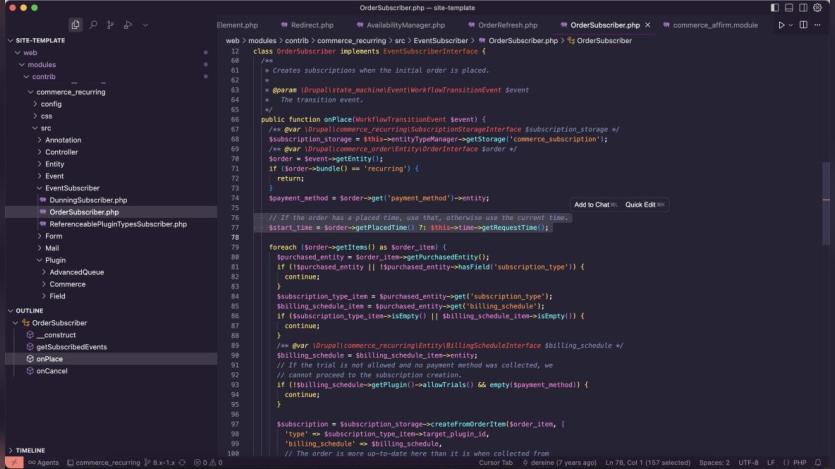
Task: Toggle the bottom panel layout icon
Action: click(x=789, y=7)
